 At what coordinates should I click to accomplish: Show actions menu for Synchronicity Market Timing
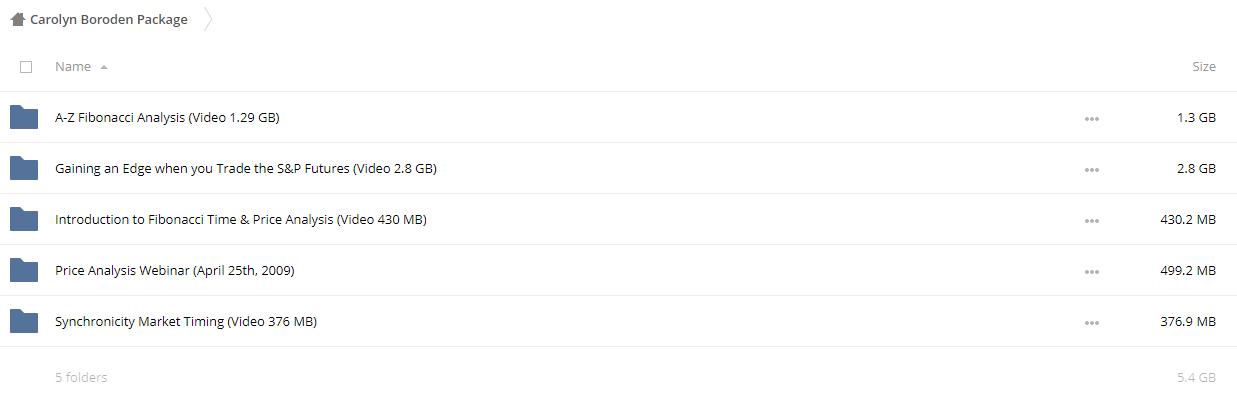(1091, 322)
